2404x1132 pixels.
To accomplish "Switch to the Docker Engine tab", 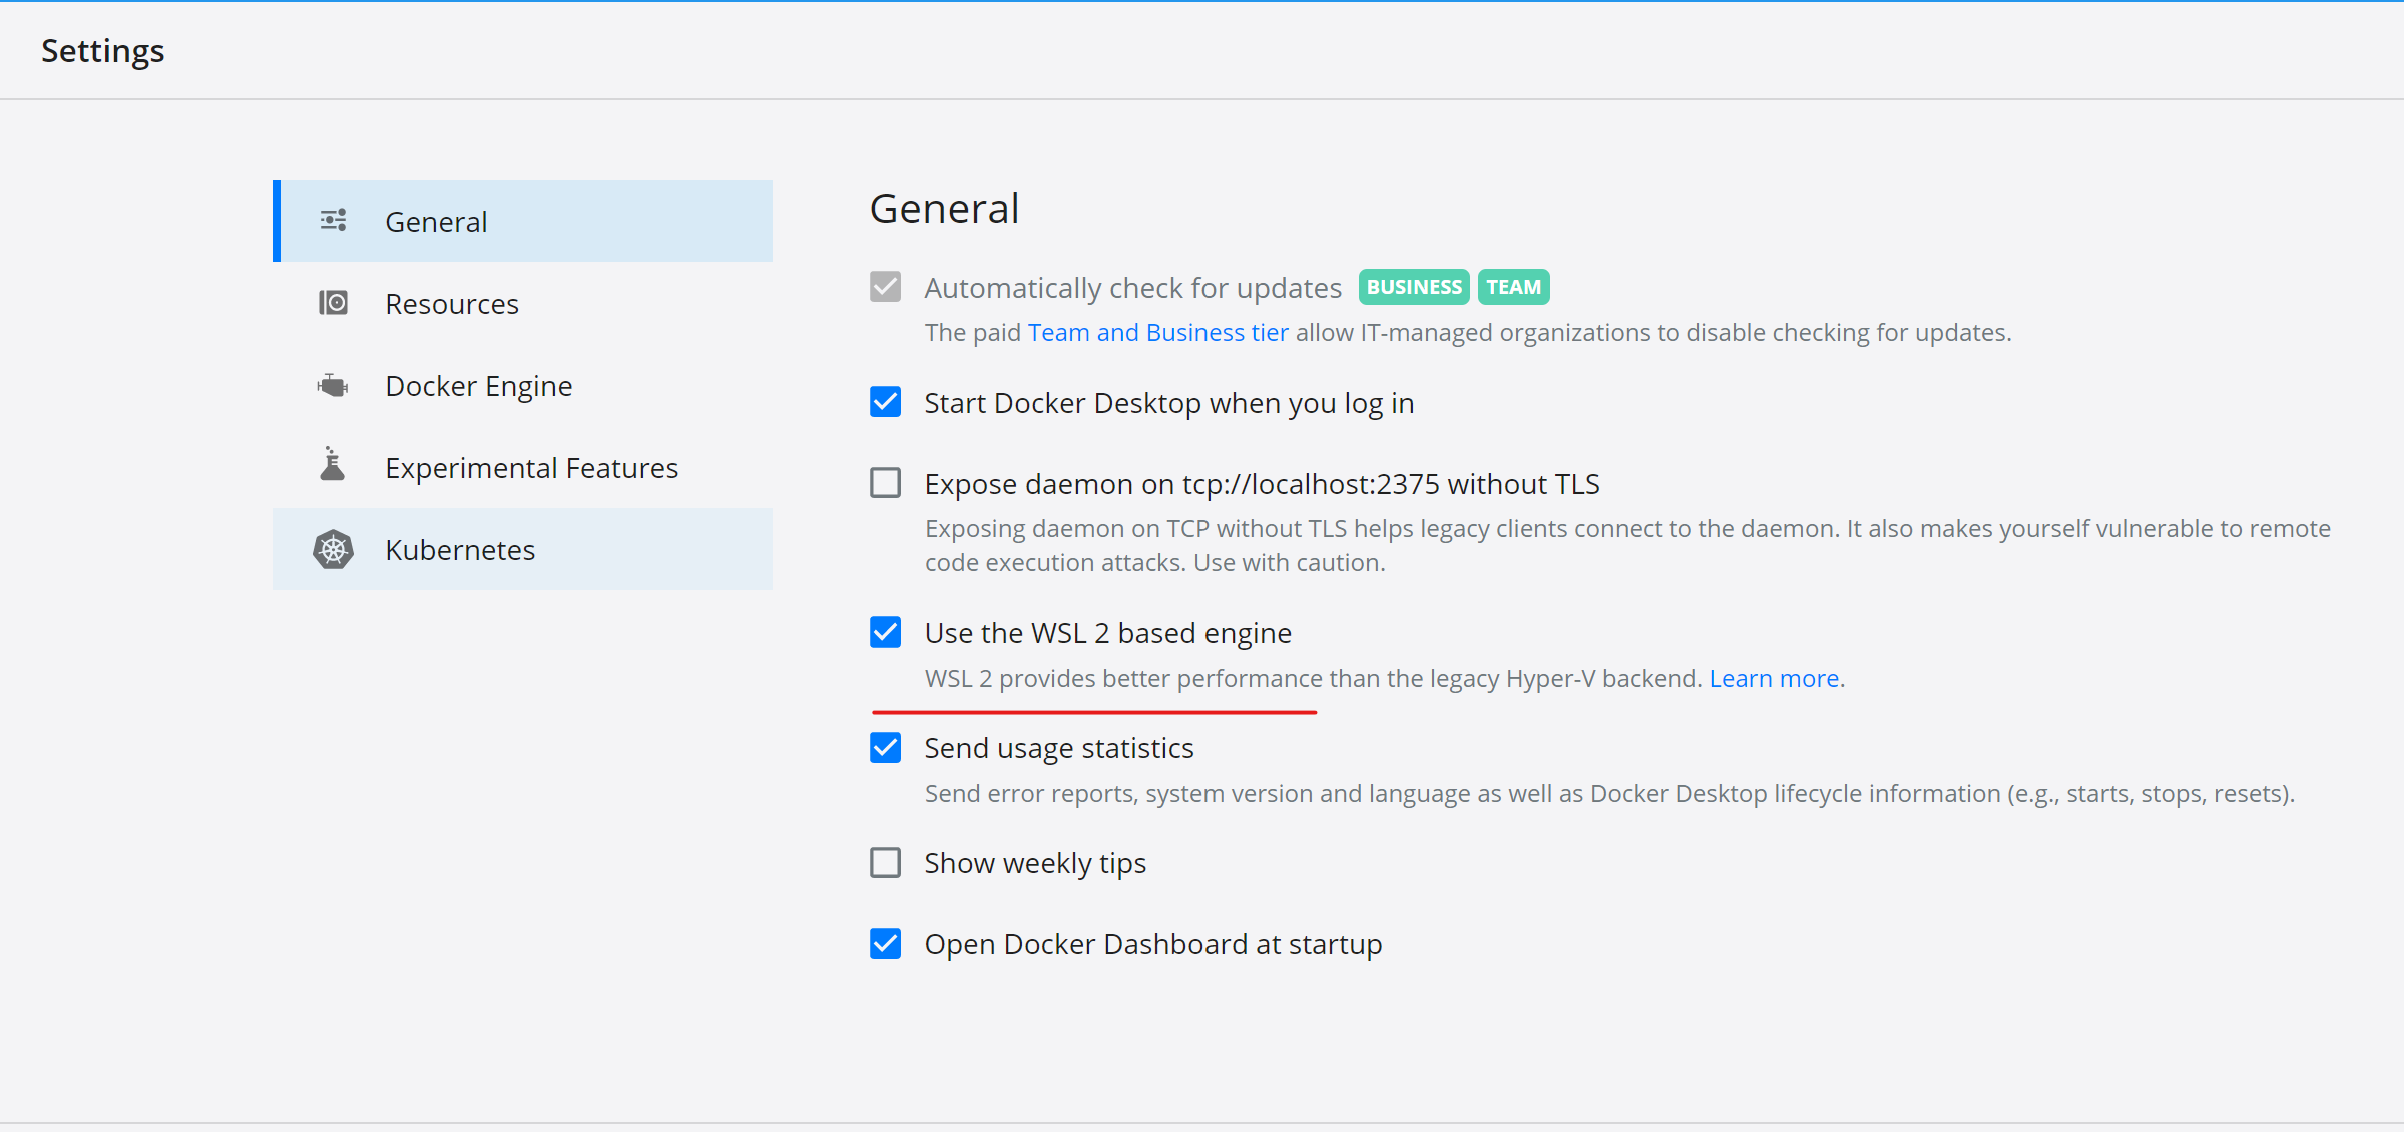I will (523, 385).
